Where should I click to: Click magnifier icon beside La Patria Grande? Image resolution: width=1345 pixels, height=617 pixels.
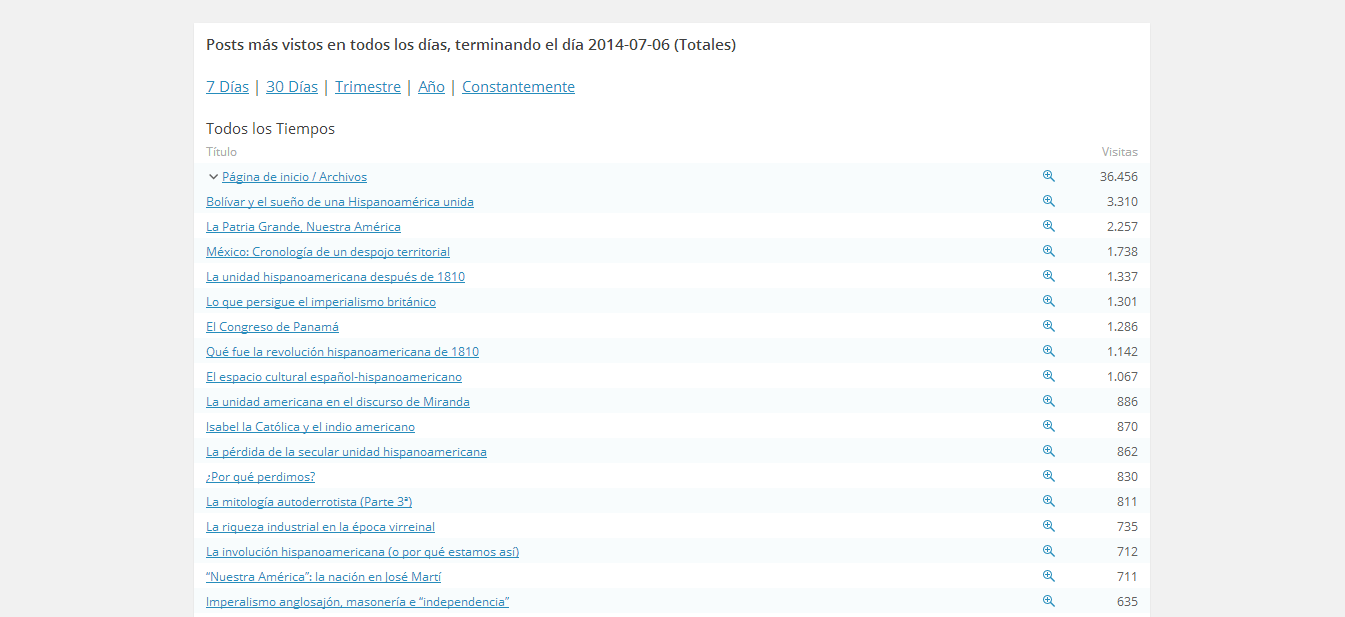coord(1048,226)
